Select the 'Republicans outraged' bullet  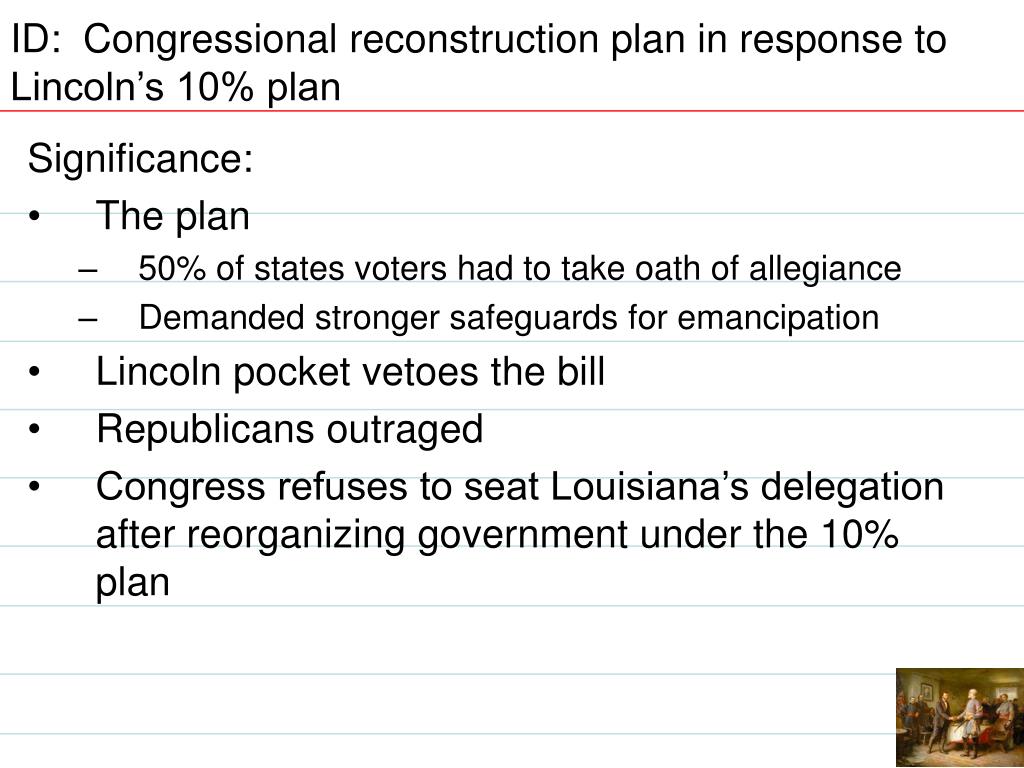pyautogui.click(x=289, y=429)
